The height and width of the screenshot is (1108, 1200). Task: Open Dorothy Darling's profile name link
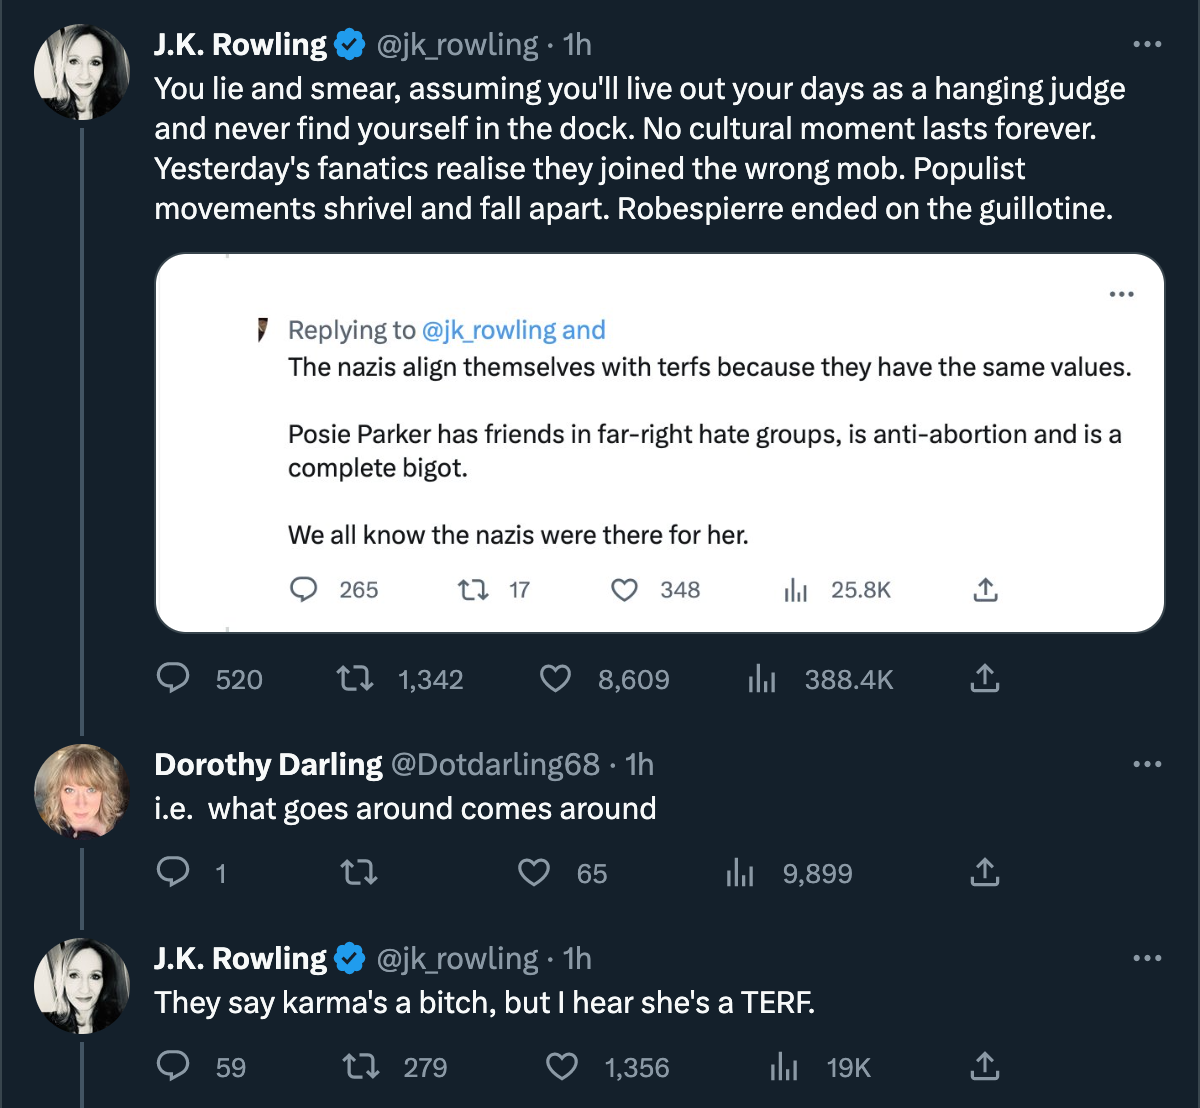(268, 765)
